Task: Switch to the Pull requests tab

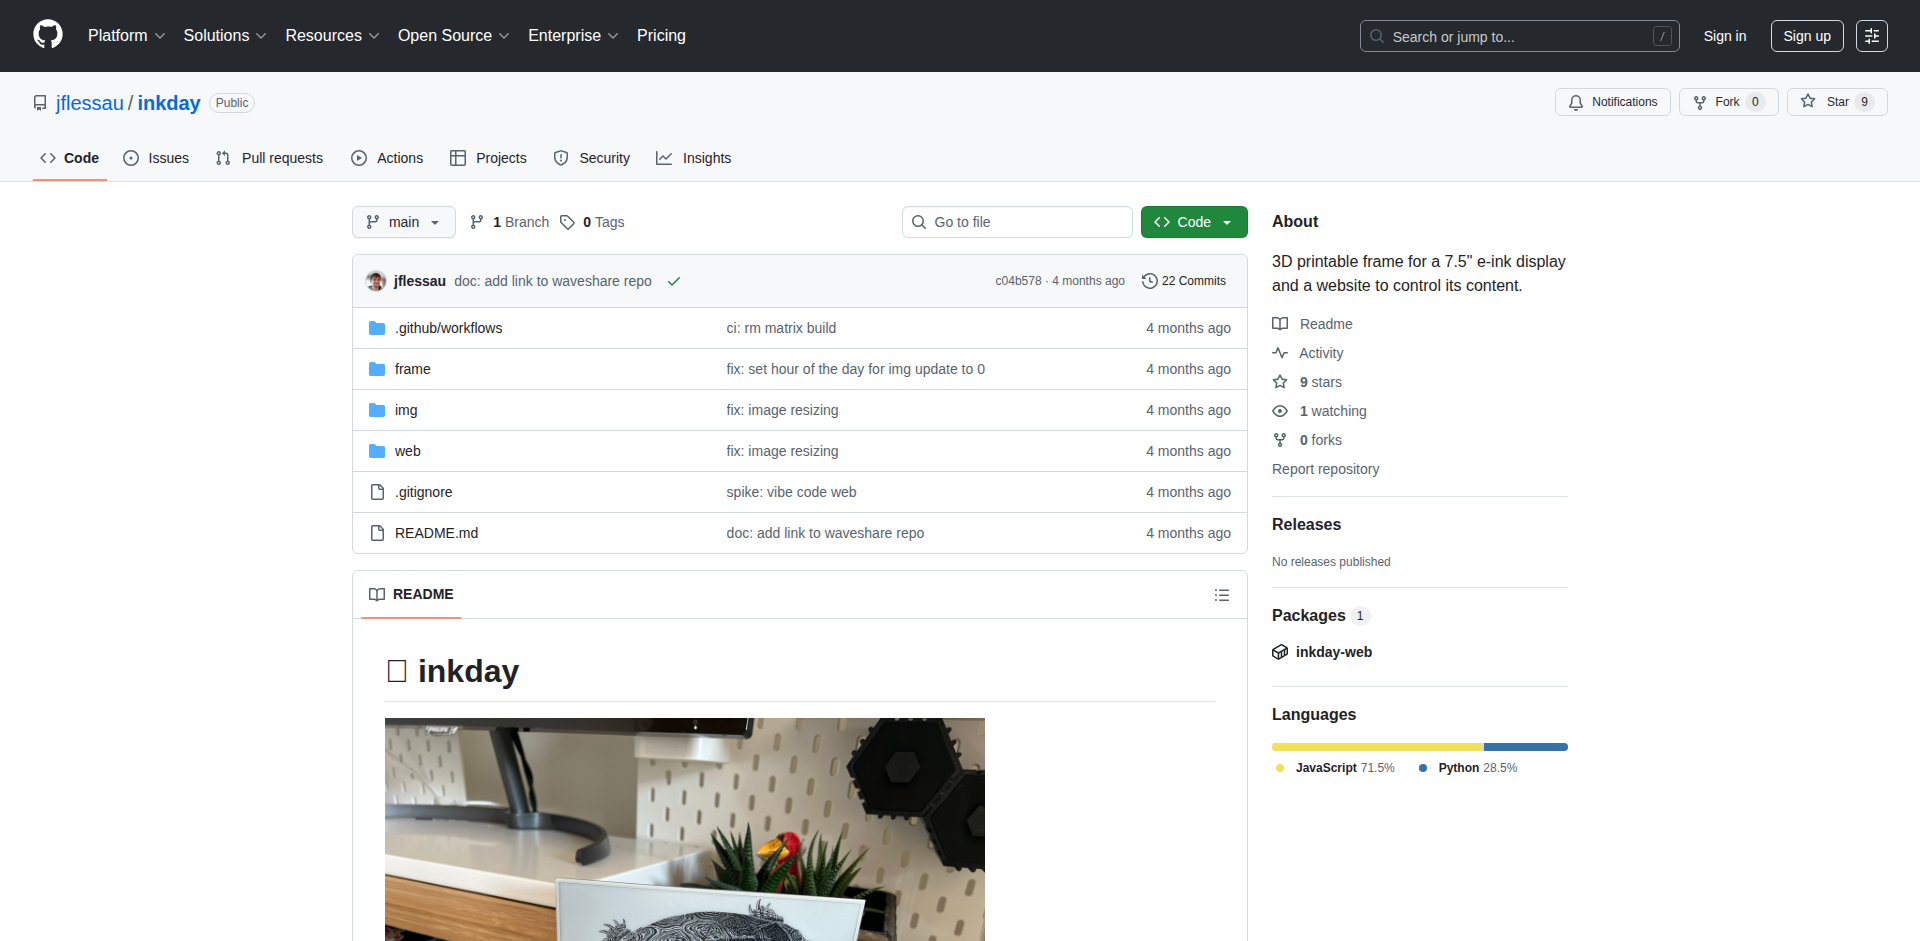Action: (x=270, y=158)
